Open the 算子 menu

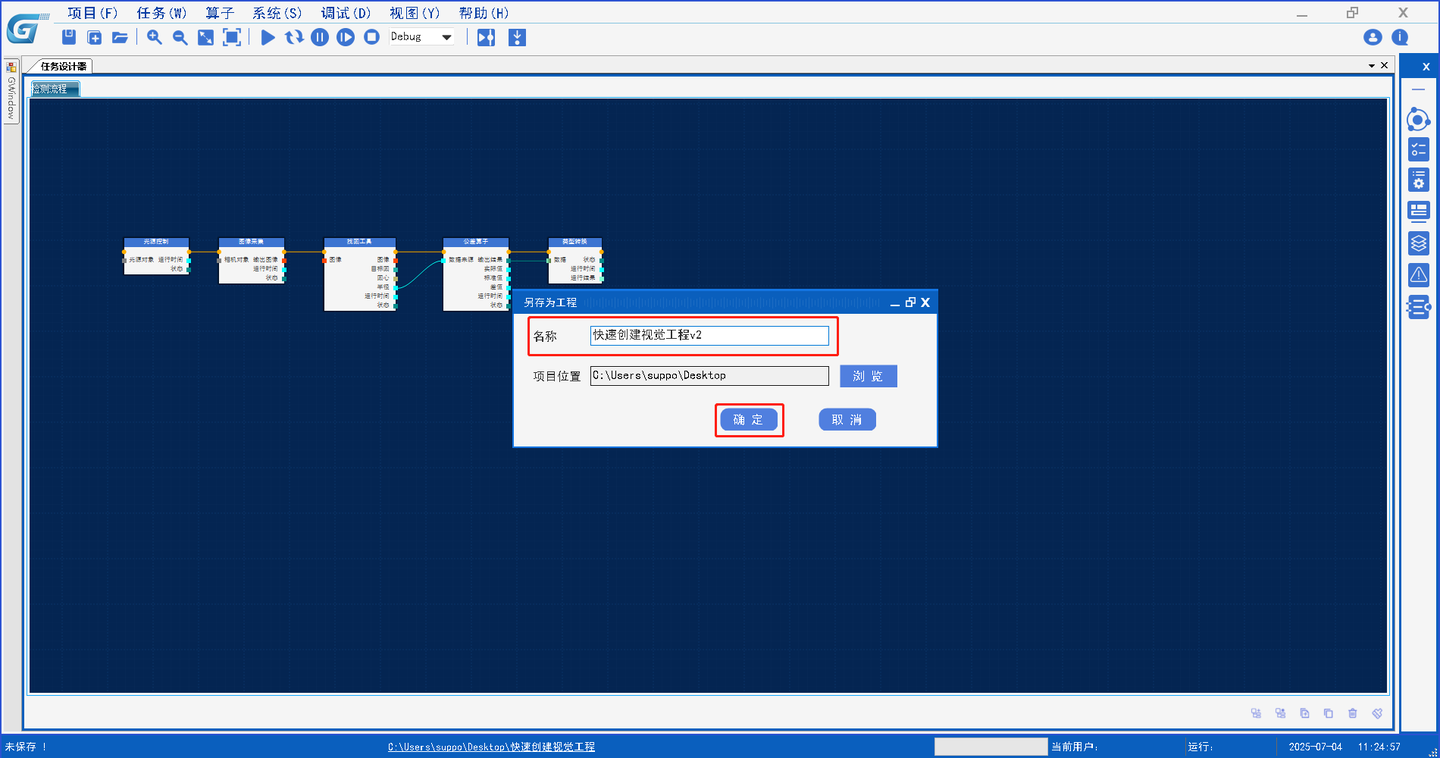click(x=220, y=13)
